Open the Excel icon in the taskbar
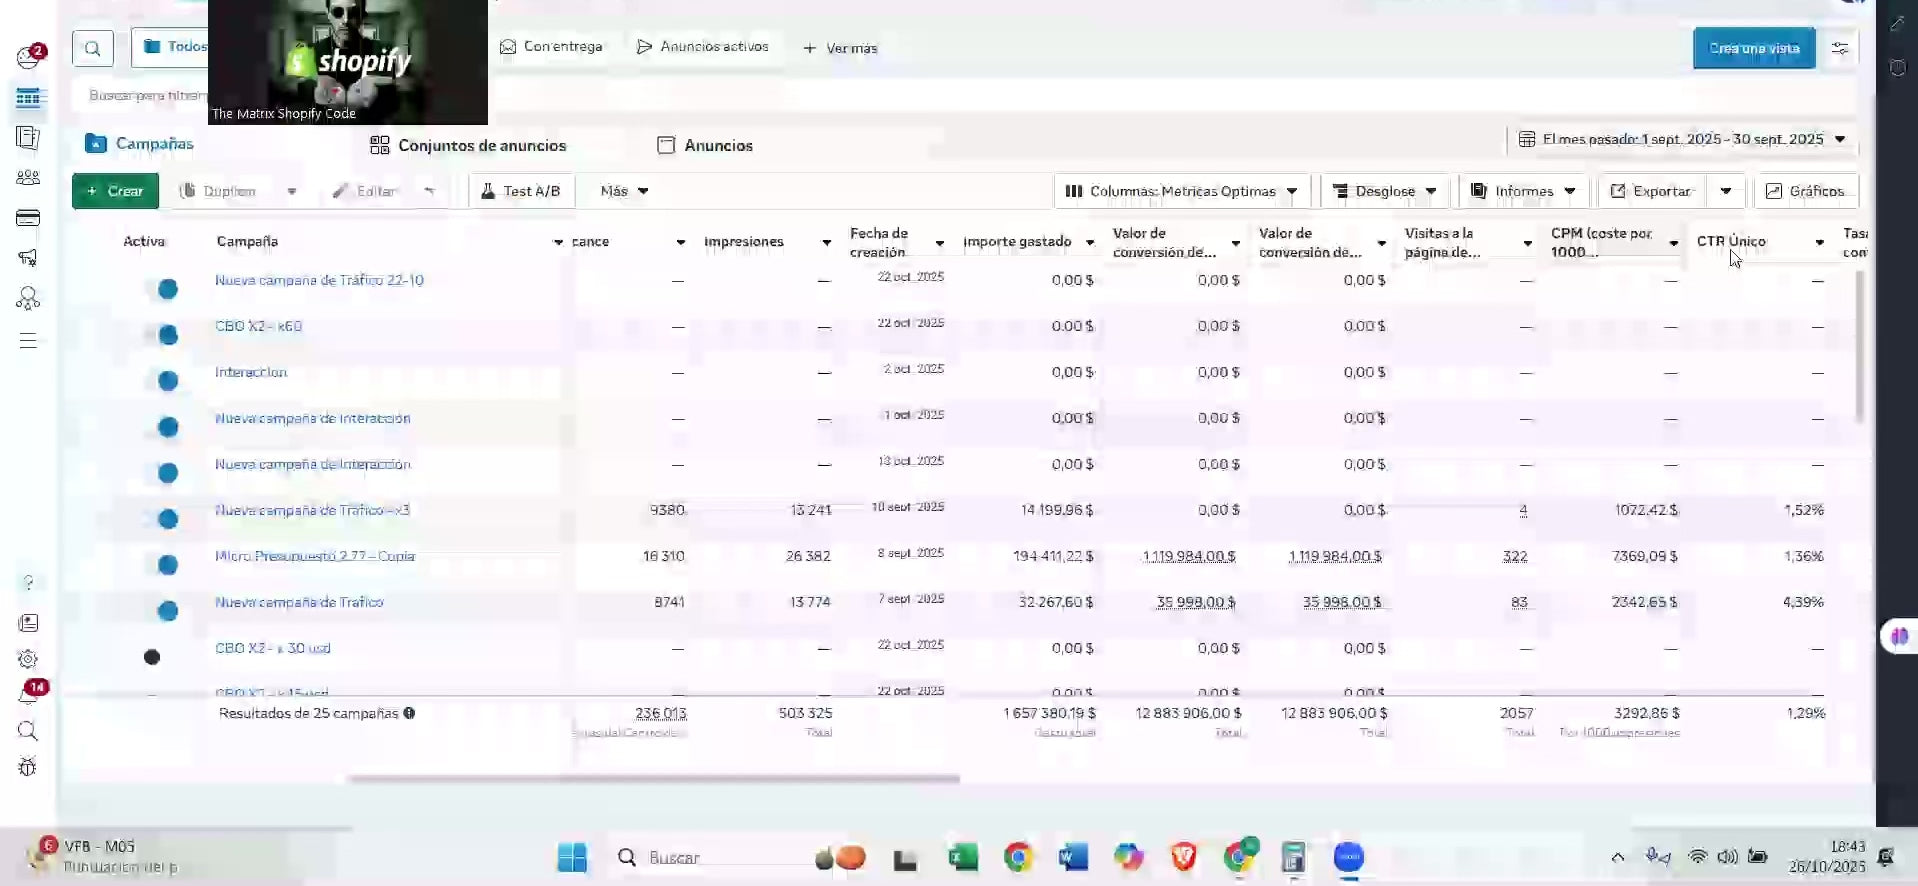The height and width of the screenshot is (886, 1918). pyautogui.click(x=962, y=857)
